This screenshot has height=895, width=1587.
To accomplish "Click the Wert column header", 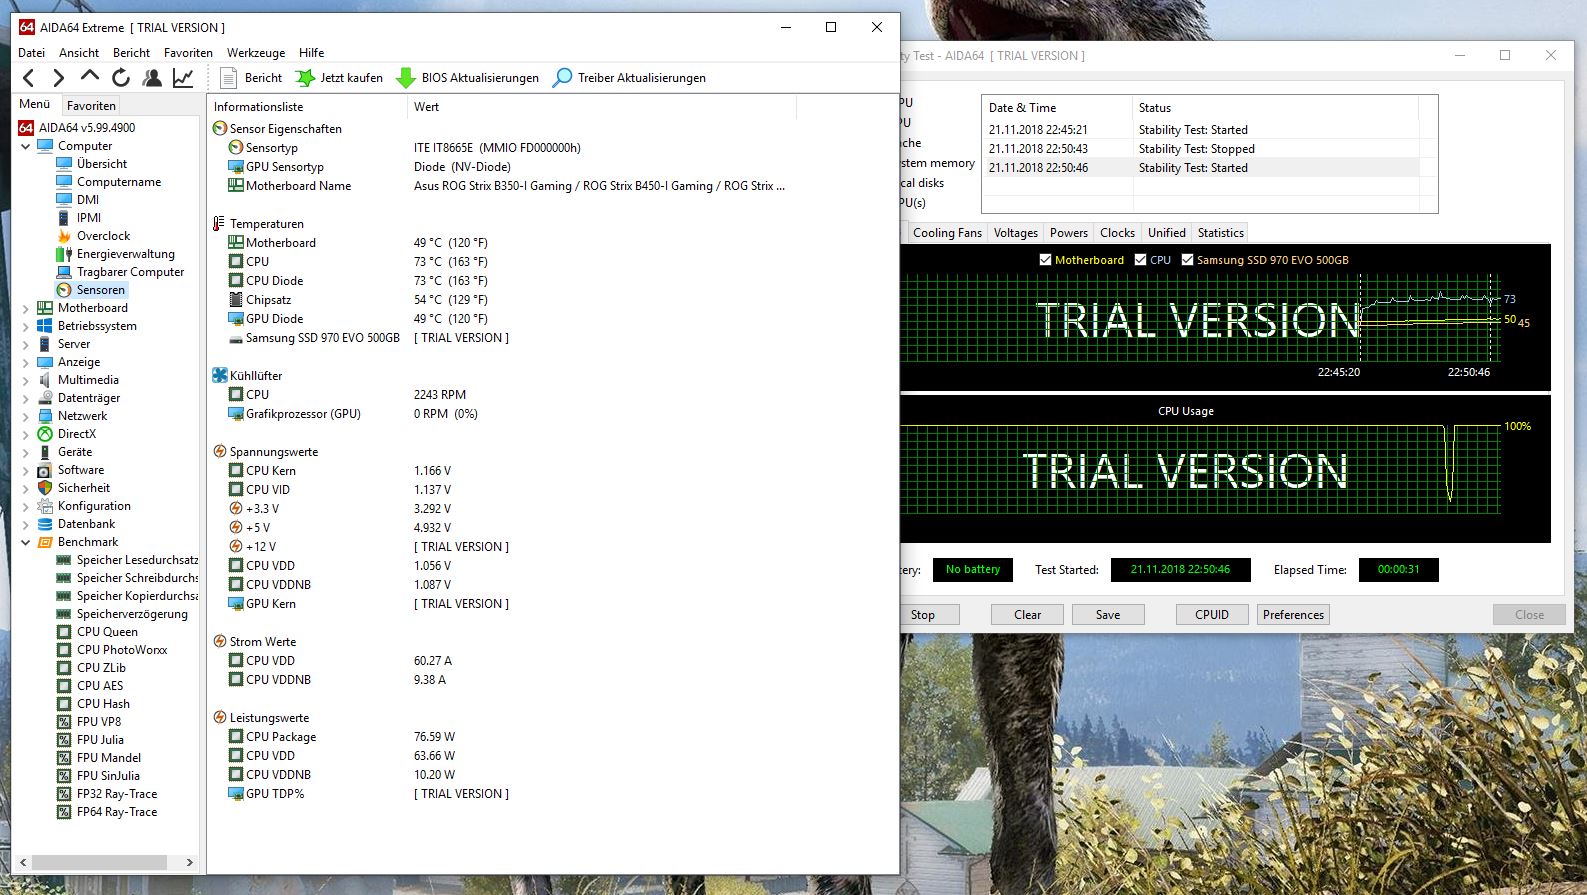I will [602, 107].
